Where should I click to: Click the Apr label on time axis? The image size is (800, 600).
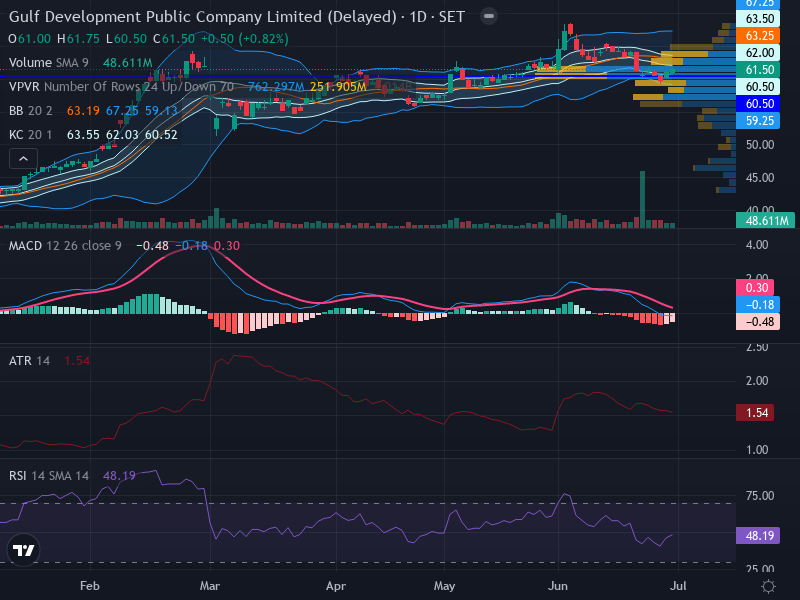click(x=336, y=586)
